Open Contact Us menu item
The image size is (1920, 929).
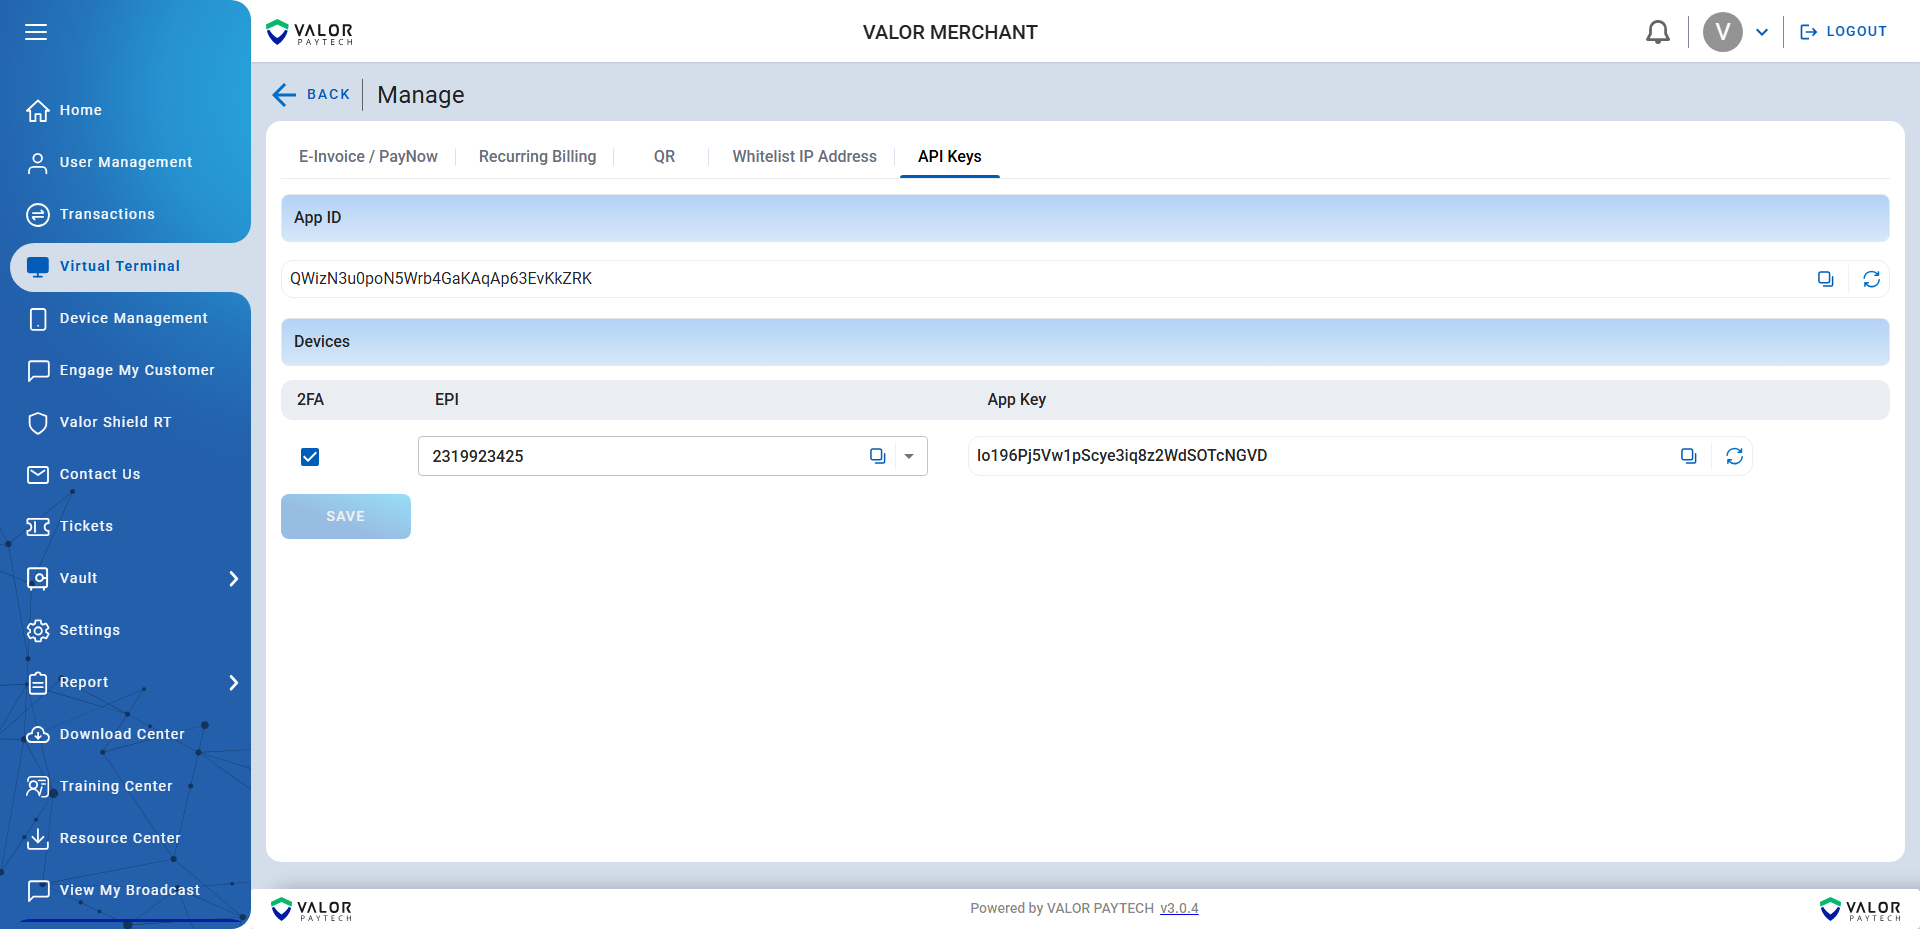pos(100,474)
